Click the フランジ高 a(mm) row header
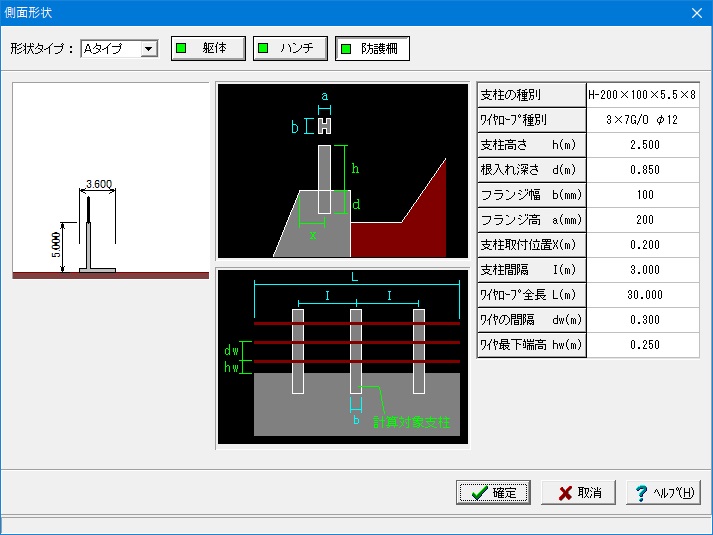The width and height of the screenshot is (713, 535). (532, 220)
